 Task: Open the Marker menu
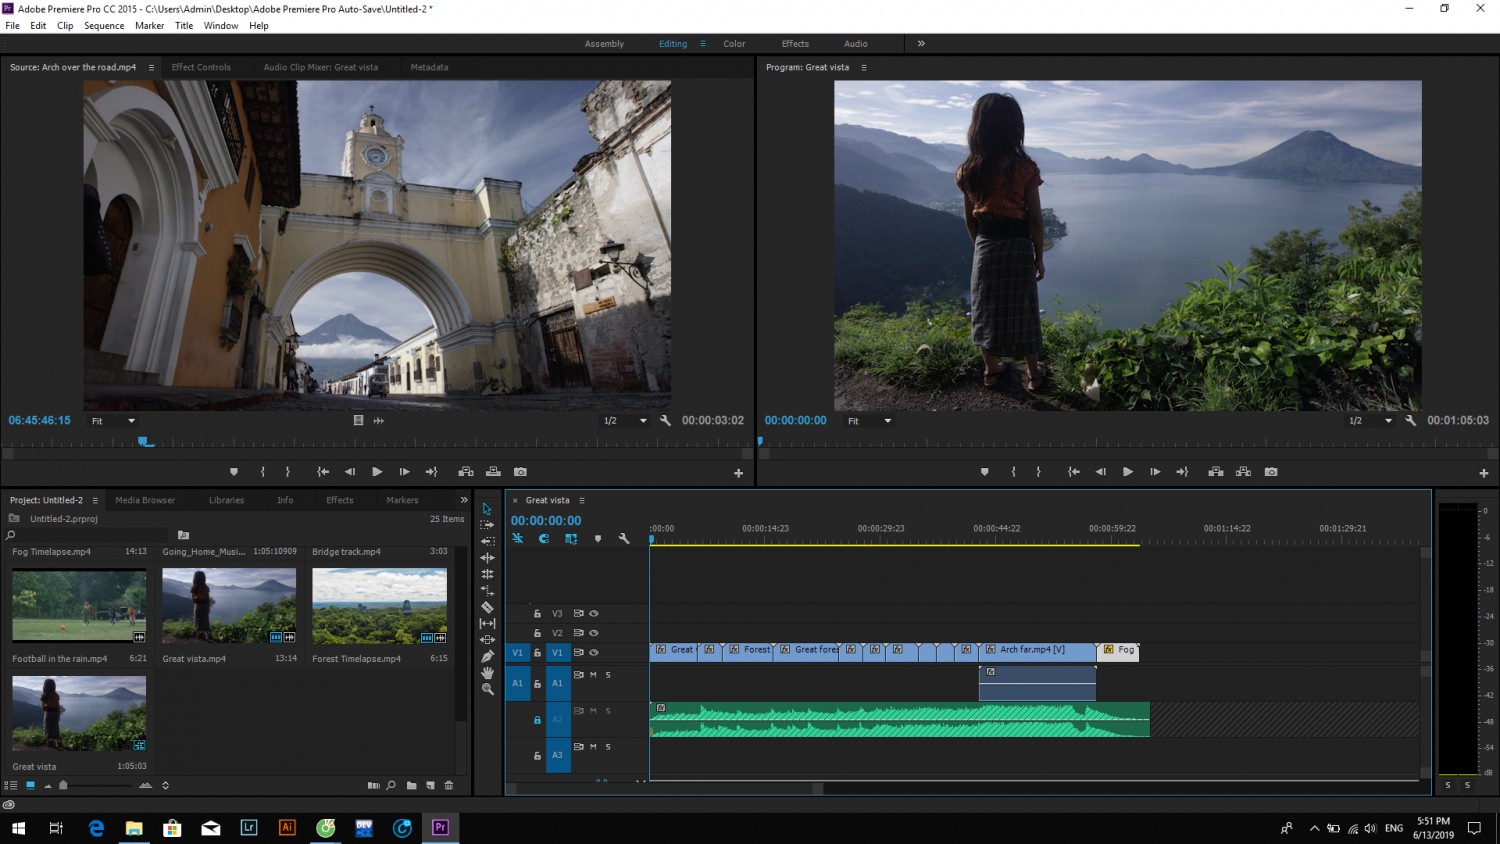[150, 26]
